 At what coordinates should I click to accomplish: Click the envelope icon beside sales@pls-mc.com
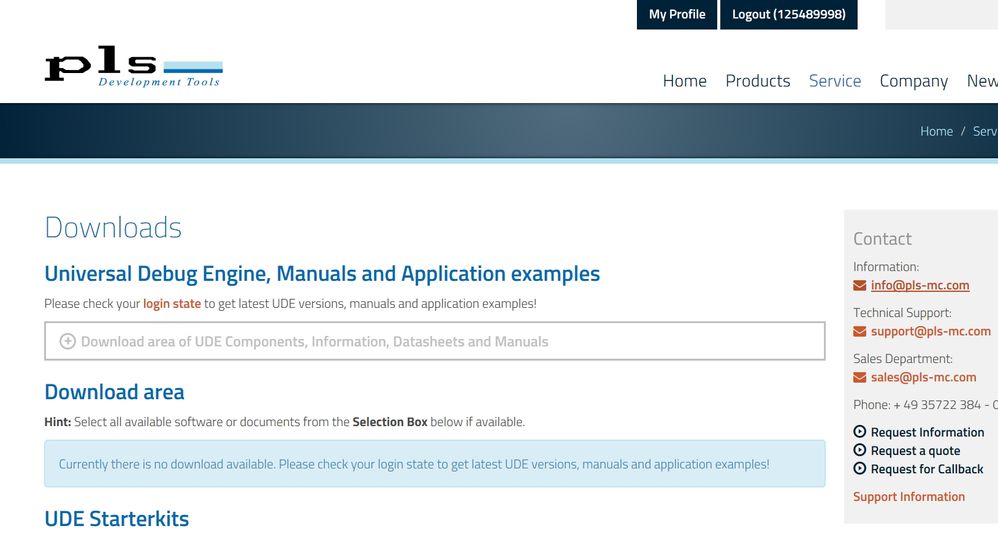pos(859,377)
